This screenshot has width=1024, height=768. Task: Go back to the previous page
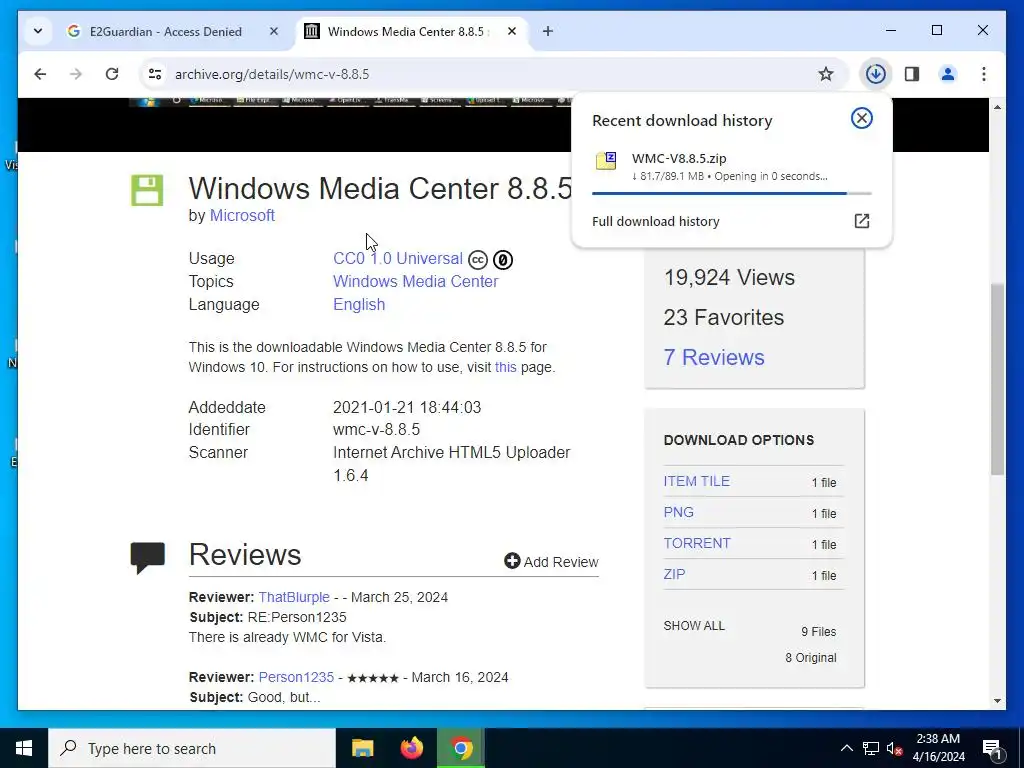(40, 74)
